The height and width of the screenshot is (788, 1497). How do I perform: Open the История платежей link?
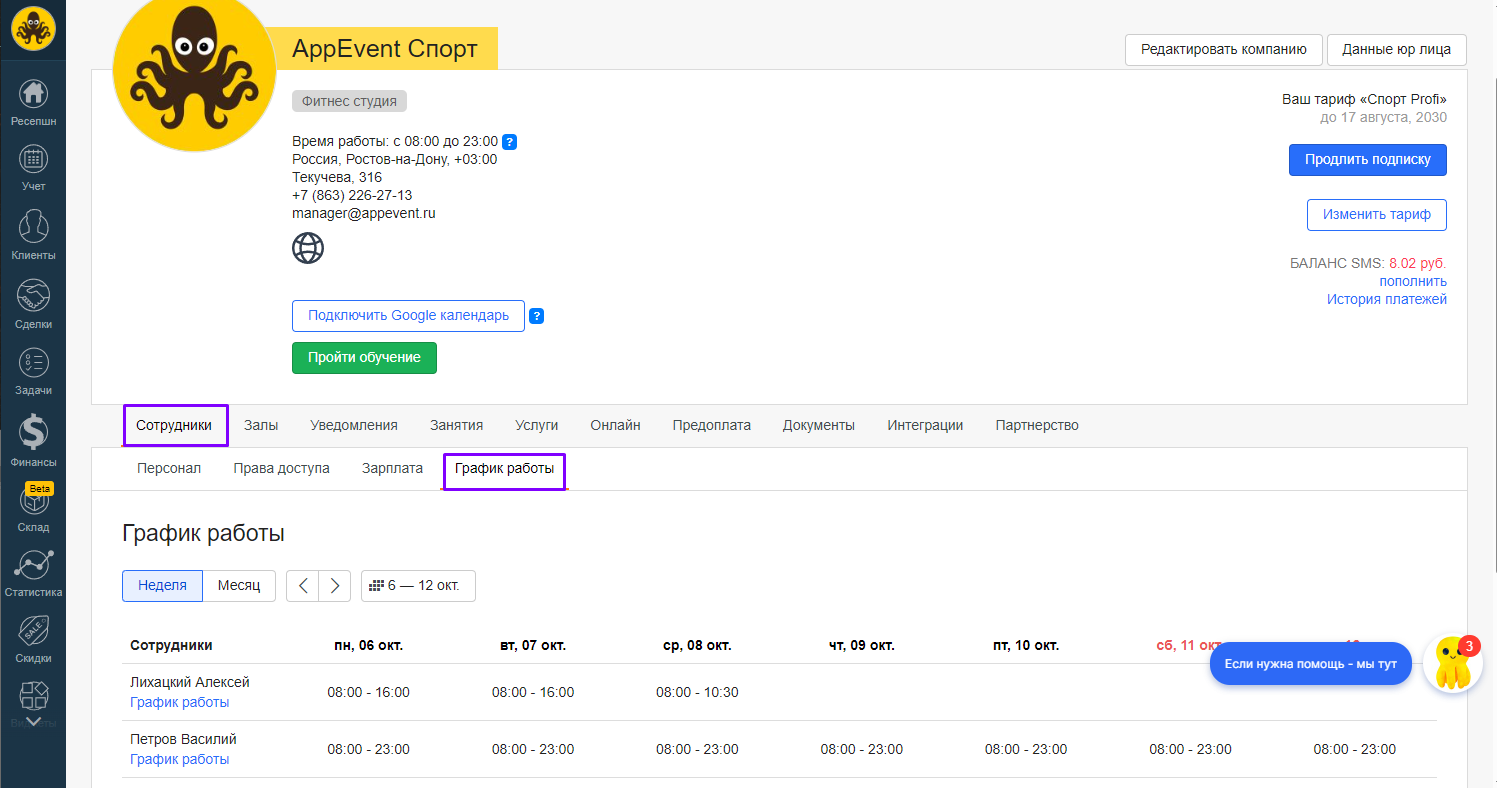pyautogui.click(x=1386, y=299)
